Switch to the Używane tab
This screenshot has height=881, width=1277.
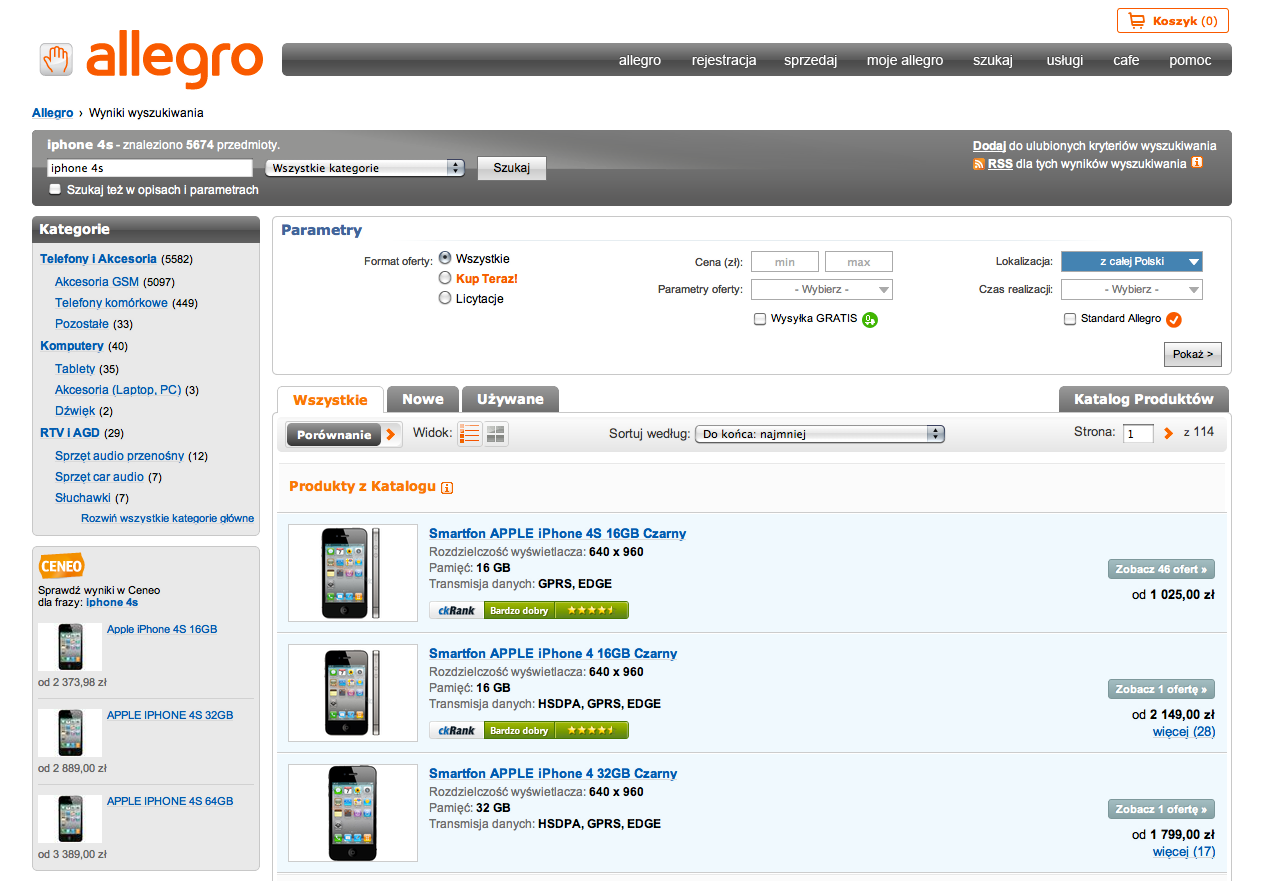(x=510, y=399)
